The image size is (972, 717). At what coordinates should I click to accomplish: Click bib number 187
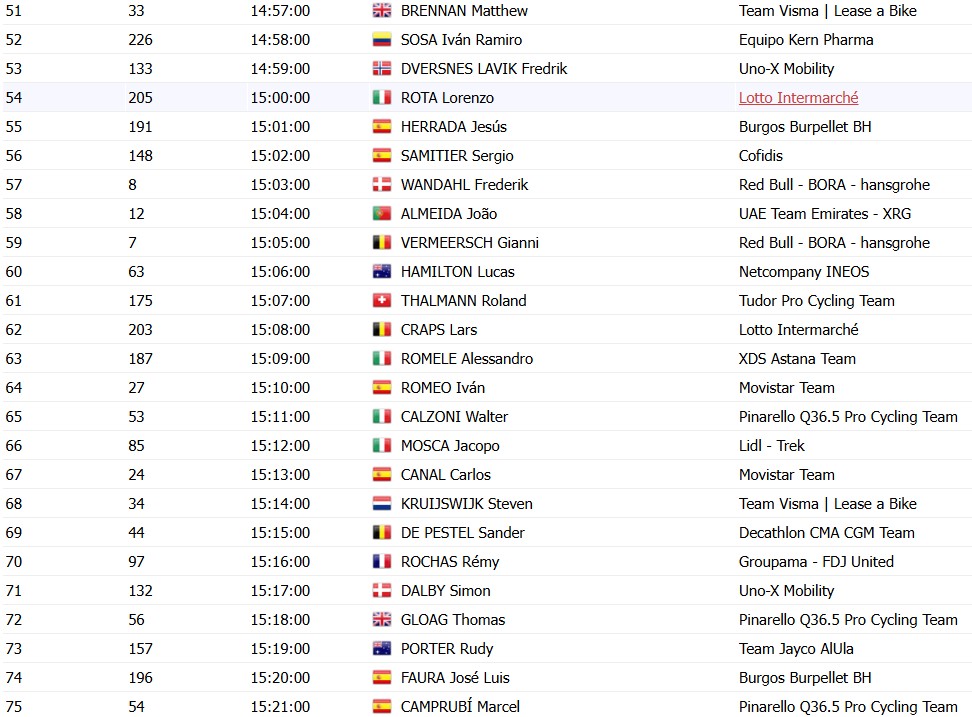141,359
